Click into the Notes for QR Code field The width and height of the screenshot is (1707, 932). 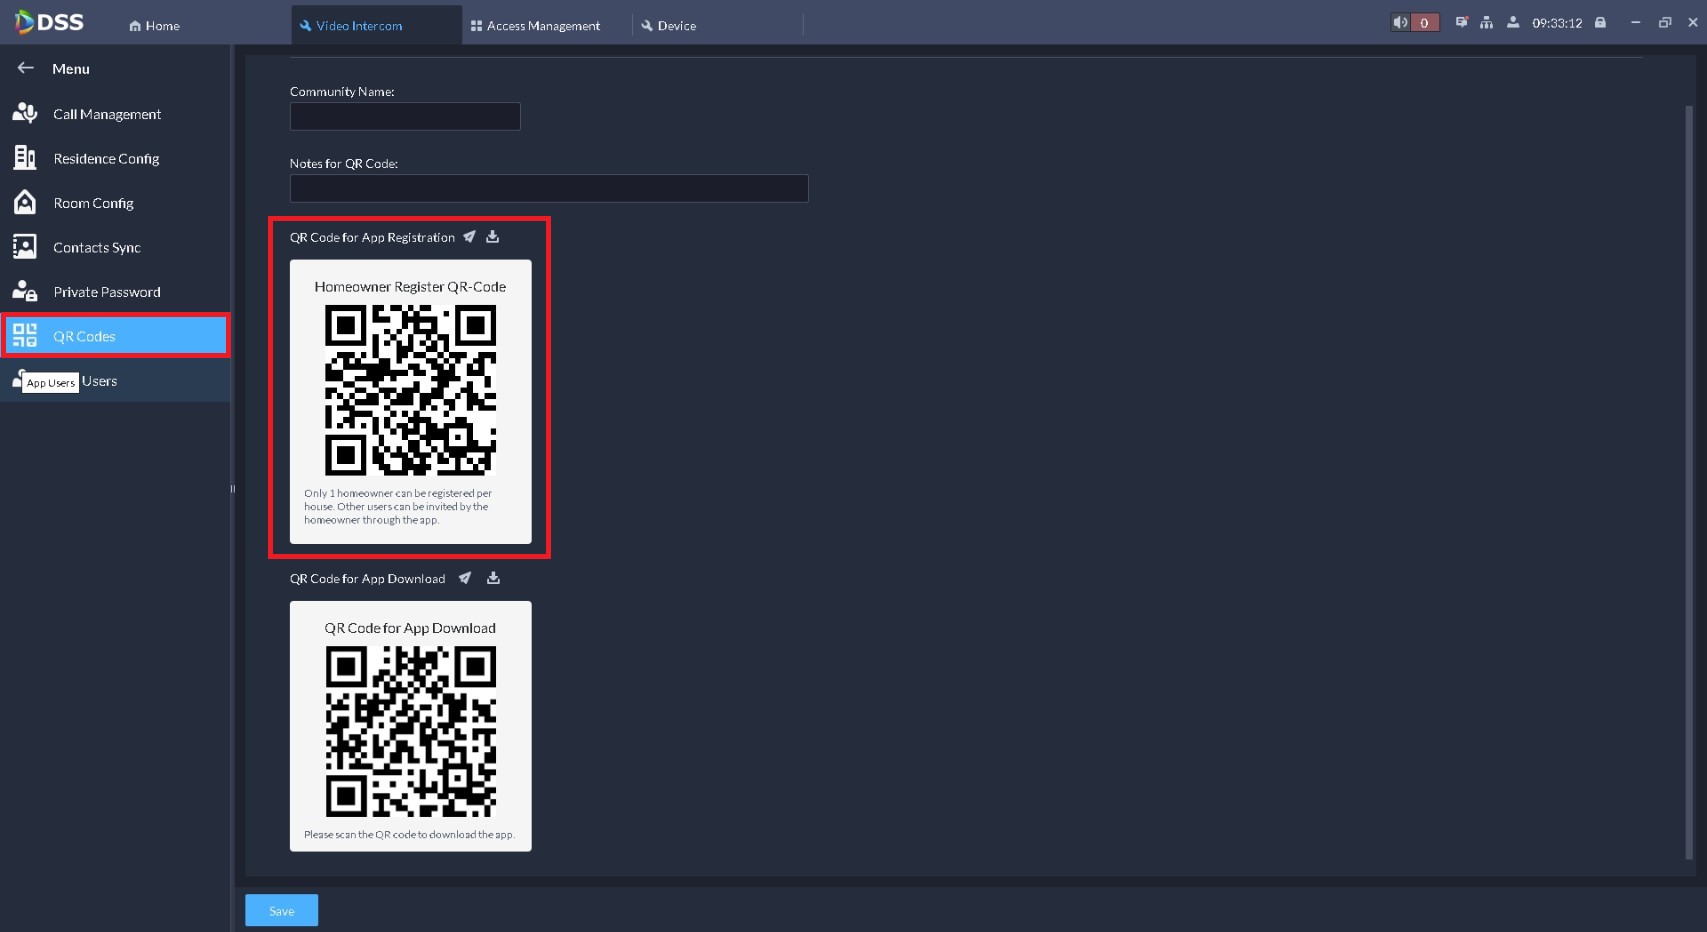549,188
